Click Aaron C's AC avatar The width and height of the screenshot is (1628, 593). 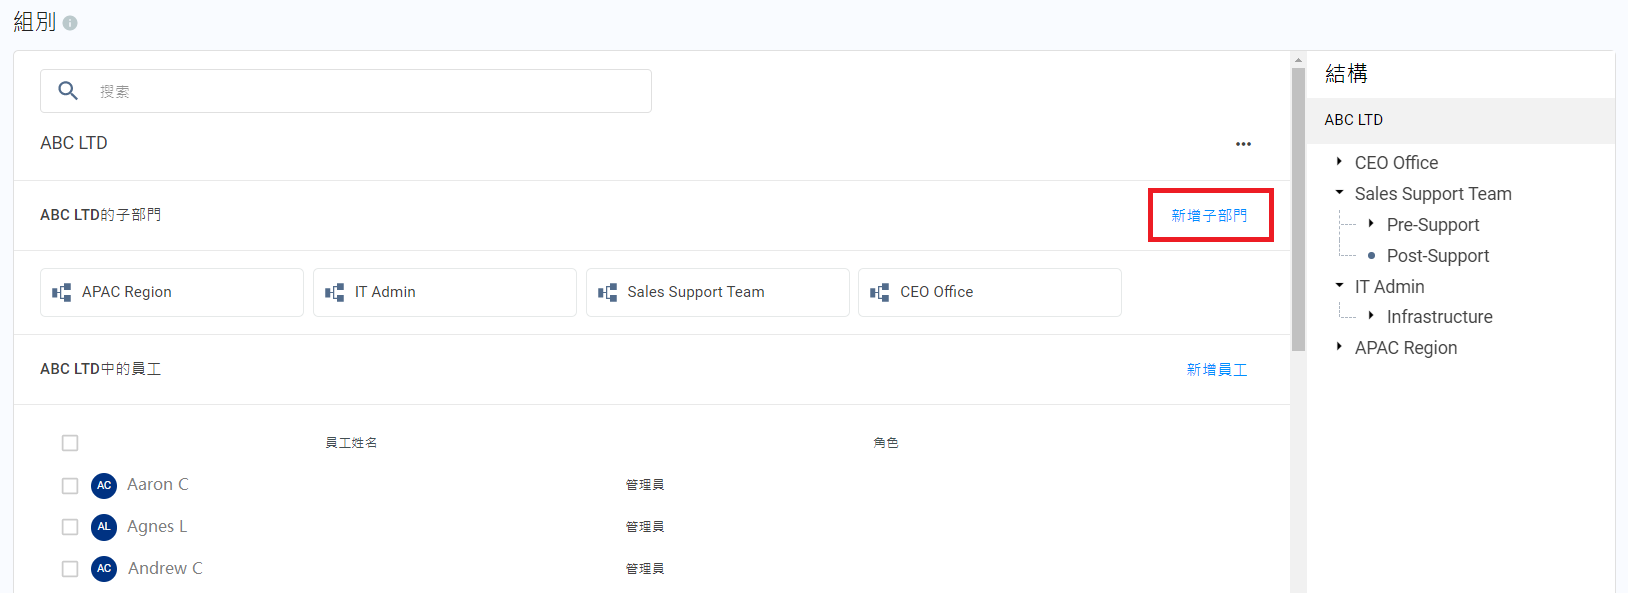coord(104,485)
